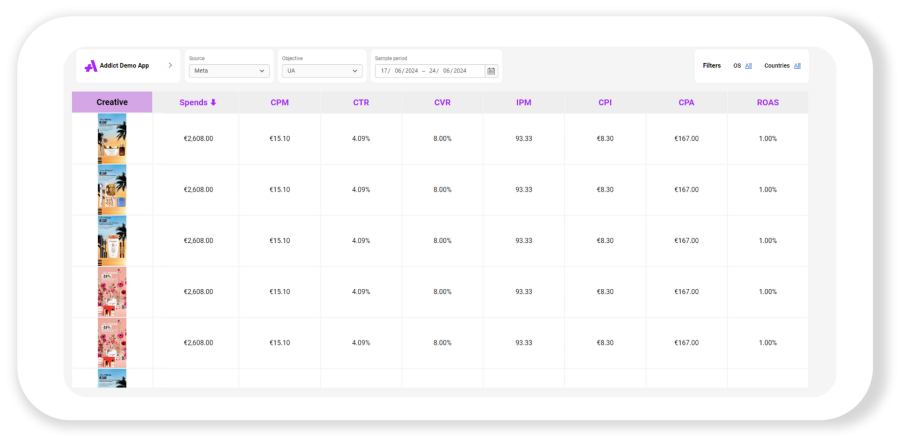
Task: Click the OS filter All link
Action: 748,66
